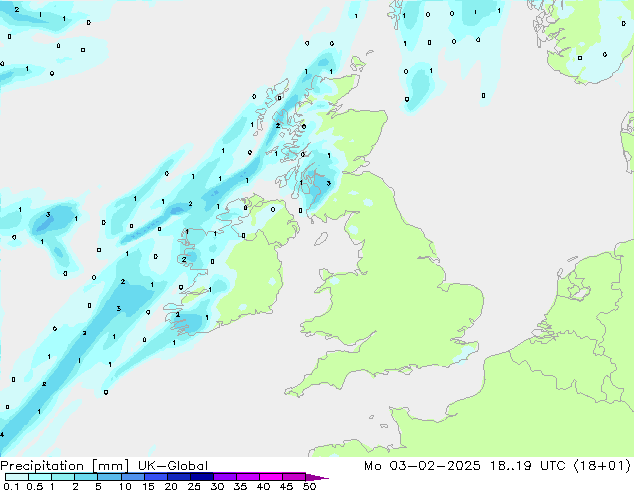Click the 25–30 mm dark navy legend box

(x=202, y=477)
